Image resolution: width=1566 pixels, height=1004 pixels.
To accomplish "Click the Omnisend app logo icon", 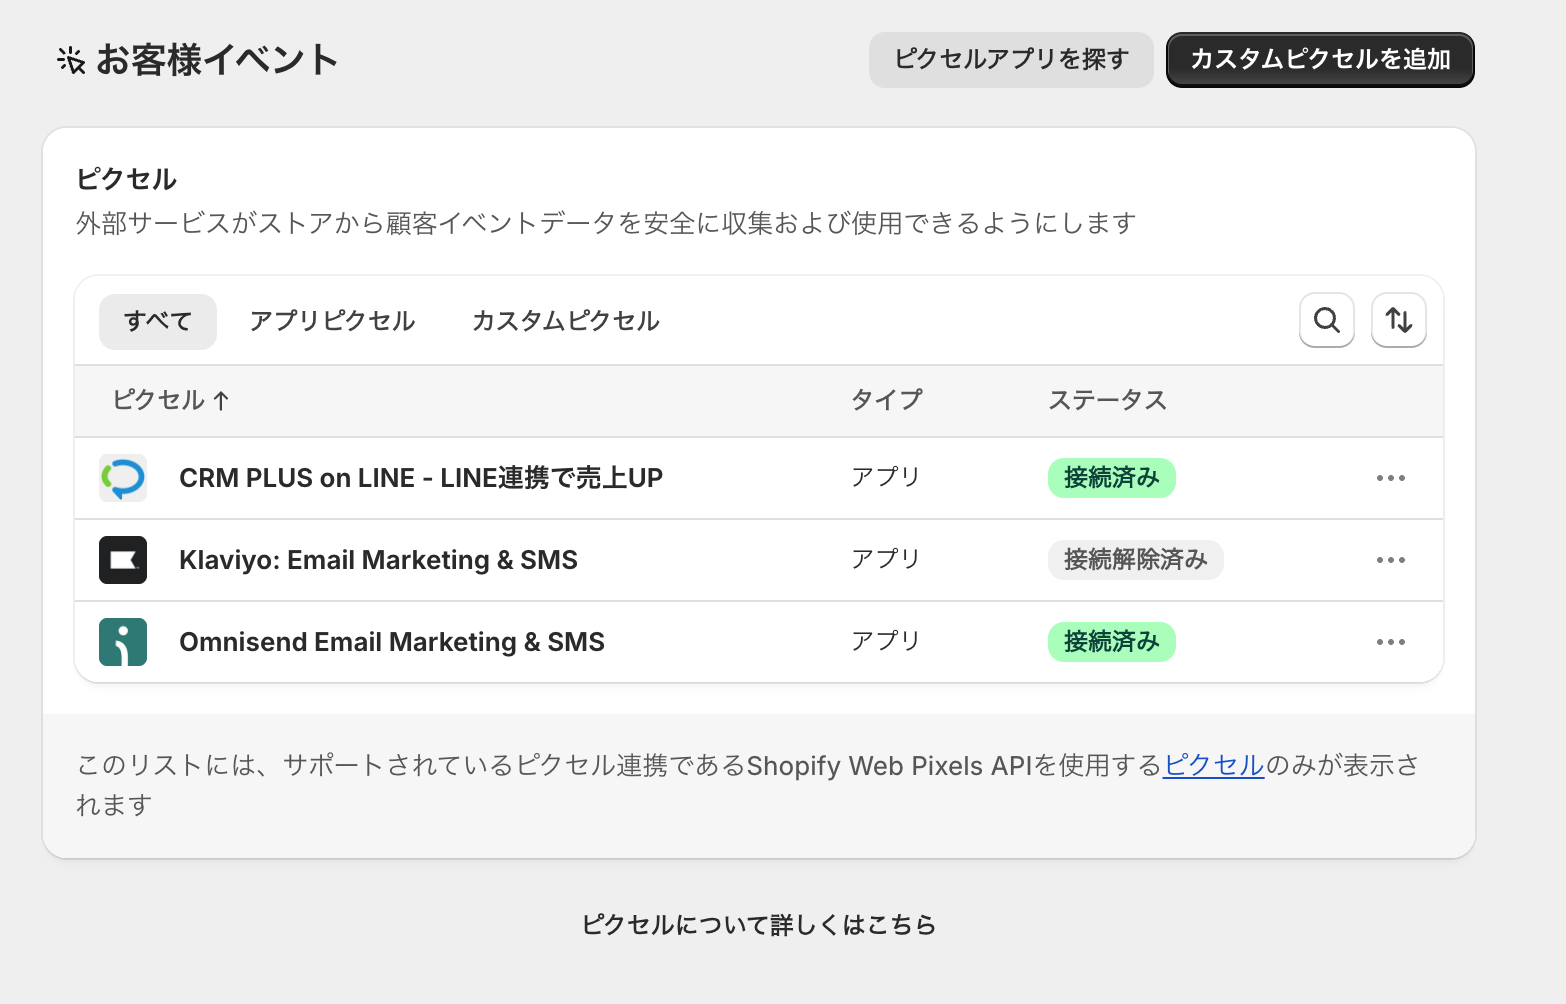I will tap(123, 642).
